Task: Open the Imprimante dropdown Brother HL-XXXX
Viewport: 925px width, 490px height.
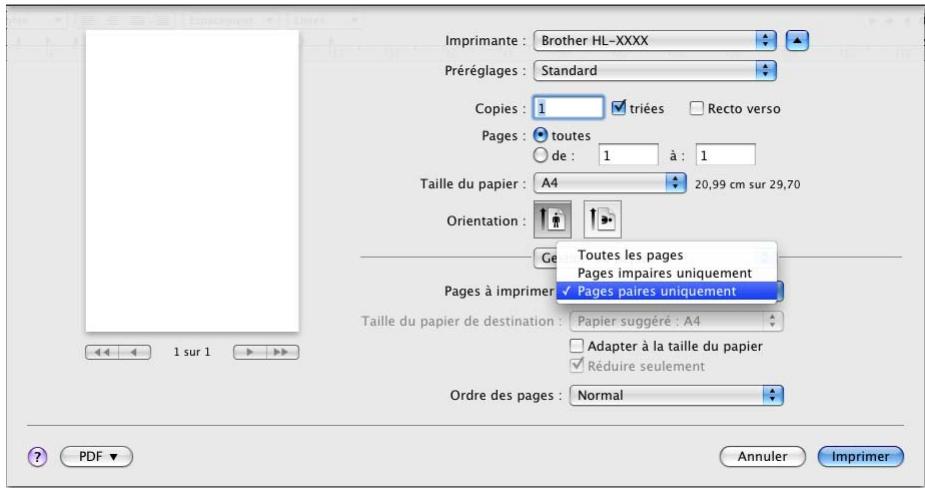Action: point(655,41)
